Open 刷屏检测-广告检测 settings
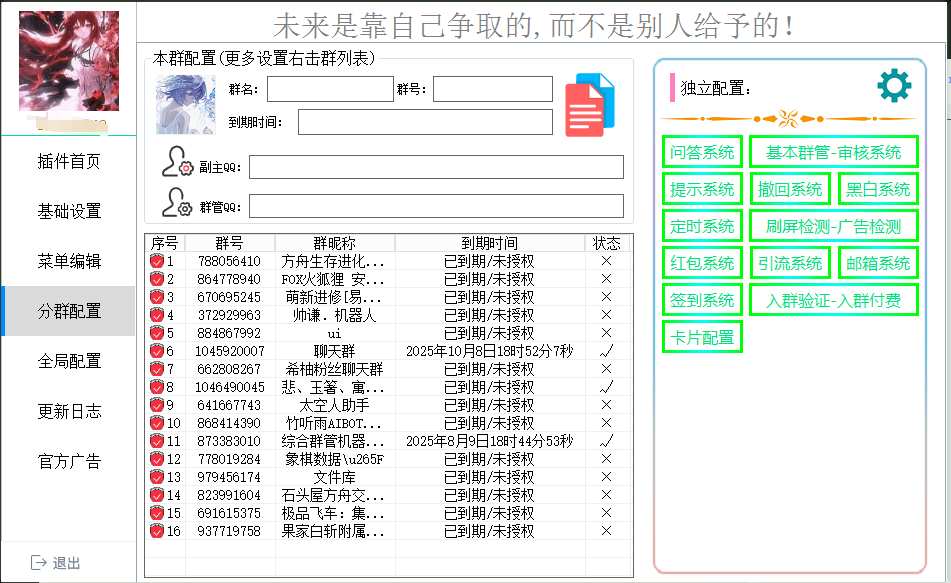The width and height of the screenshot is (951, 583). [833, 225]
